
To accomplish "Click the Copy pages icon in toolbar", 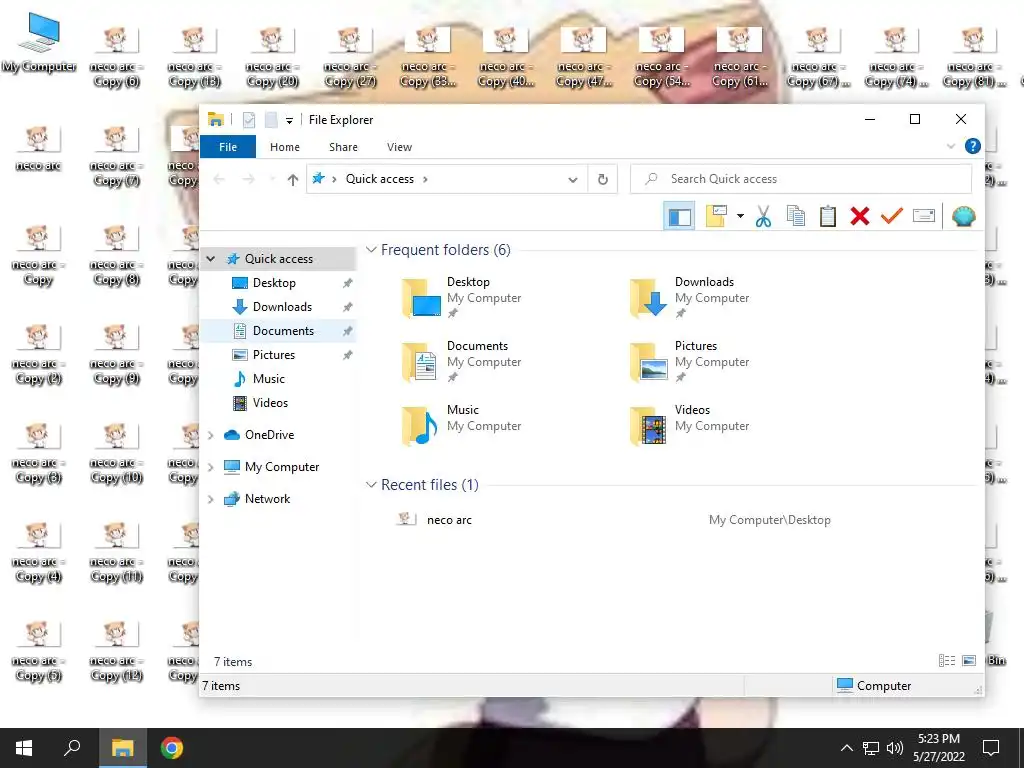I will pos(795,216).
